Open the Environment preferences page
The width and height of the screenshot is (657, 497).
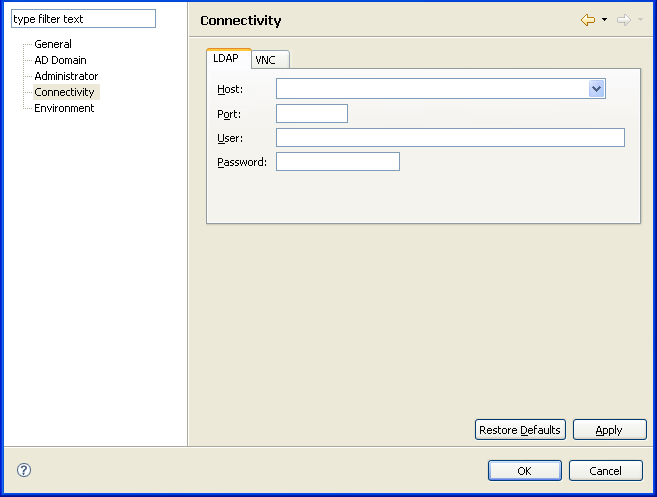click(64, 108)
